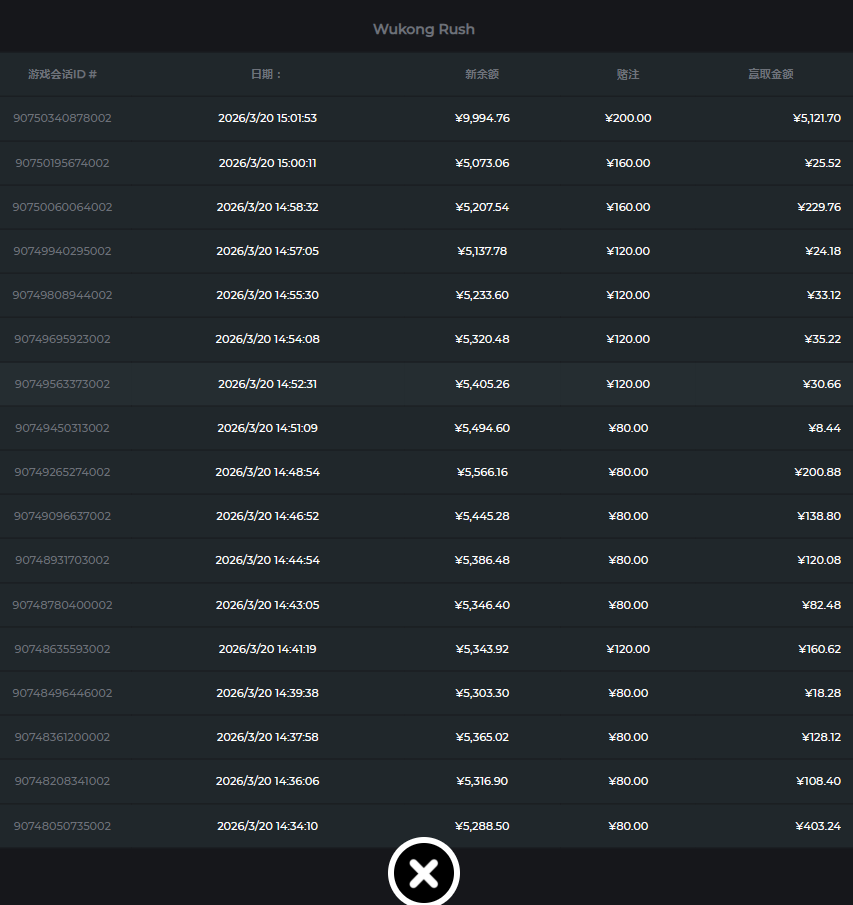Screen dimensions: 853x905
Task: Open session 90749940295002 details
Action: click(62, 251)
